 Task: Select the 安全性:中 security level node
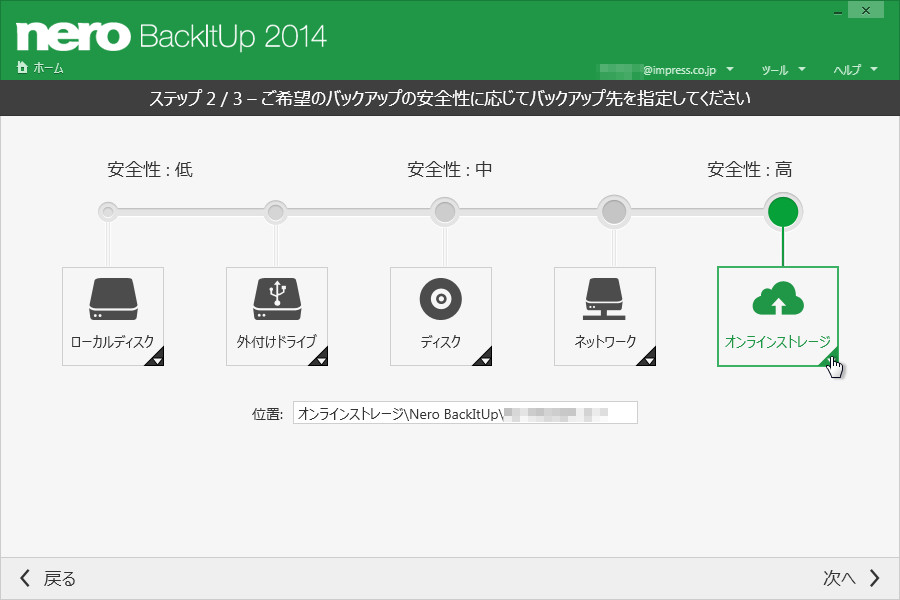point(444,211)
